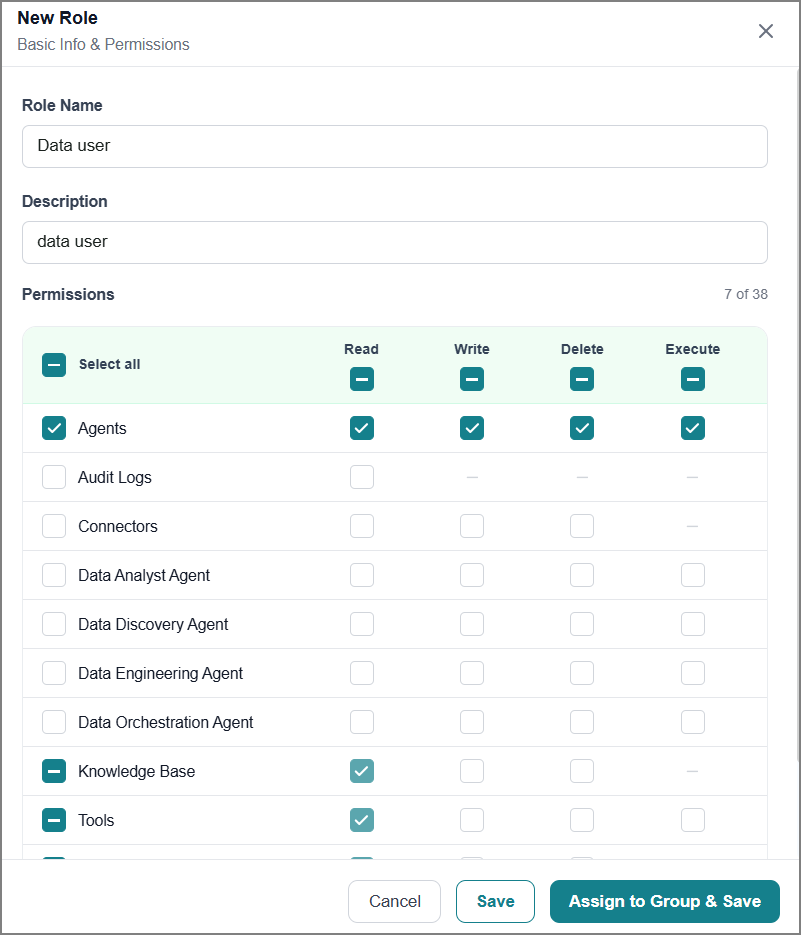The height and width of the screenshot is (935, 801).
Task: Enable Execute permission for Tools
Action: 692,820
